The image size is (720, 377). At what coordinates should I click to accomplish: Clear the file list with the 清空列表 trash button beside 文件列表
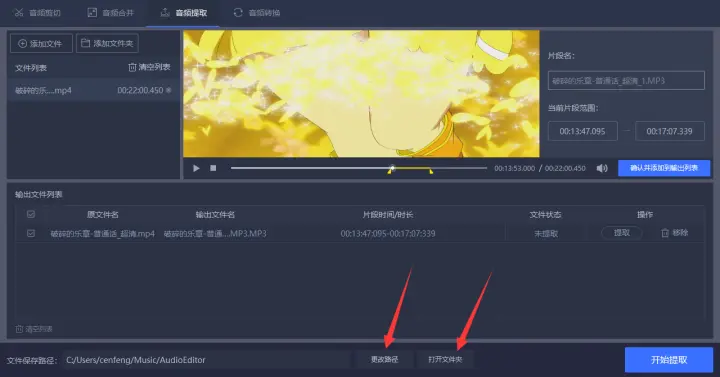click(x=149, y=67)
